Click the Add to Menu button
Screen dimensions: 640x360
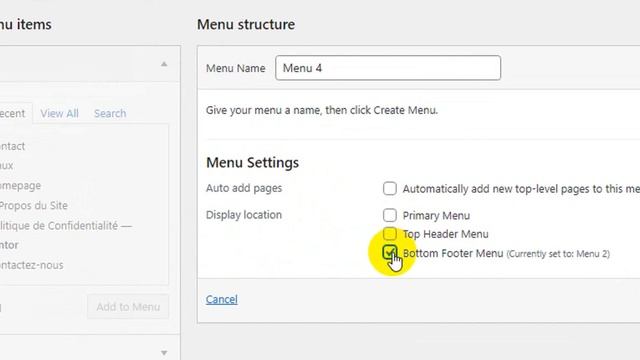click(128, 307)
